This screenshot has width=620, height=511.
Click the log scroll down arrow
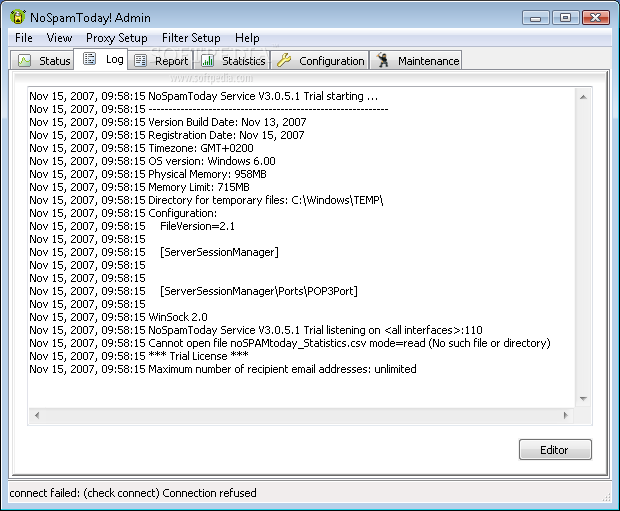pyautogui.click(x=583, y=399)
